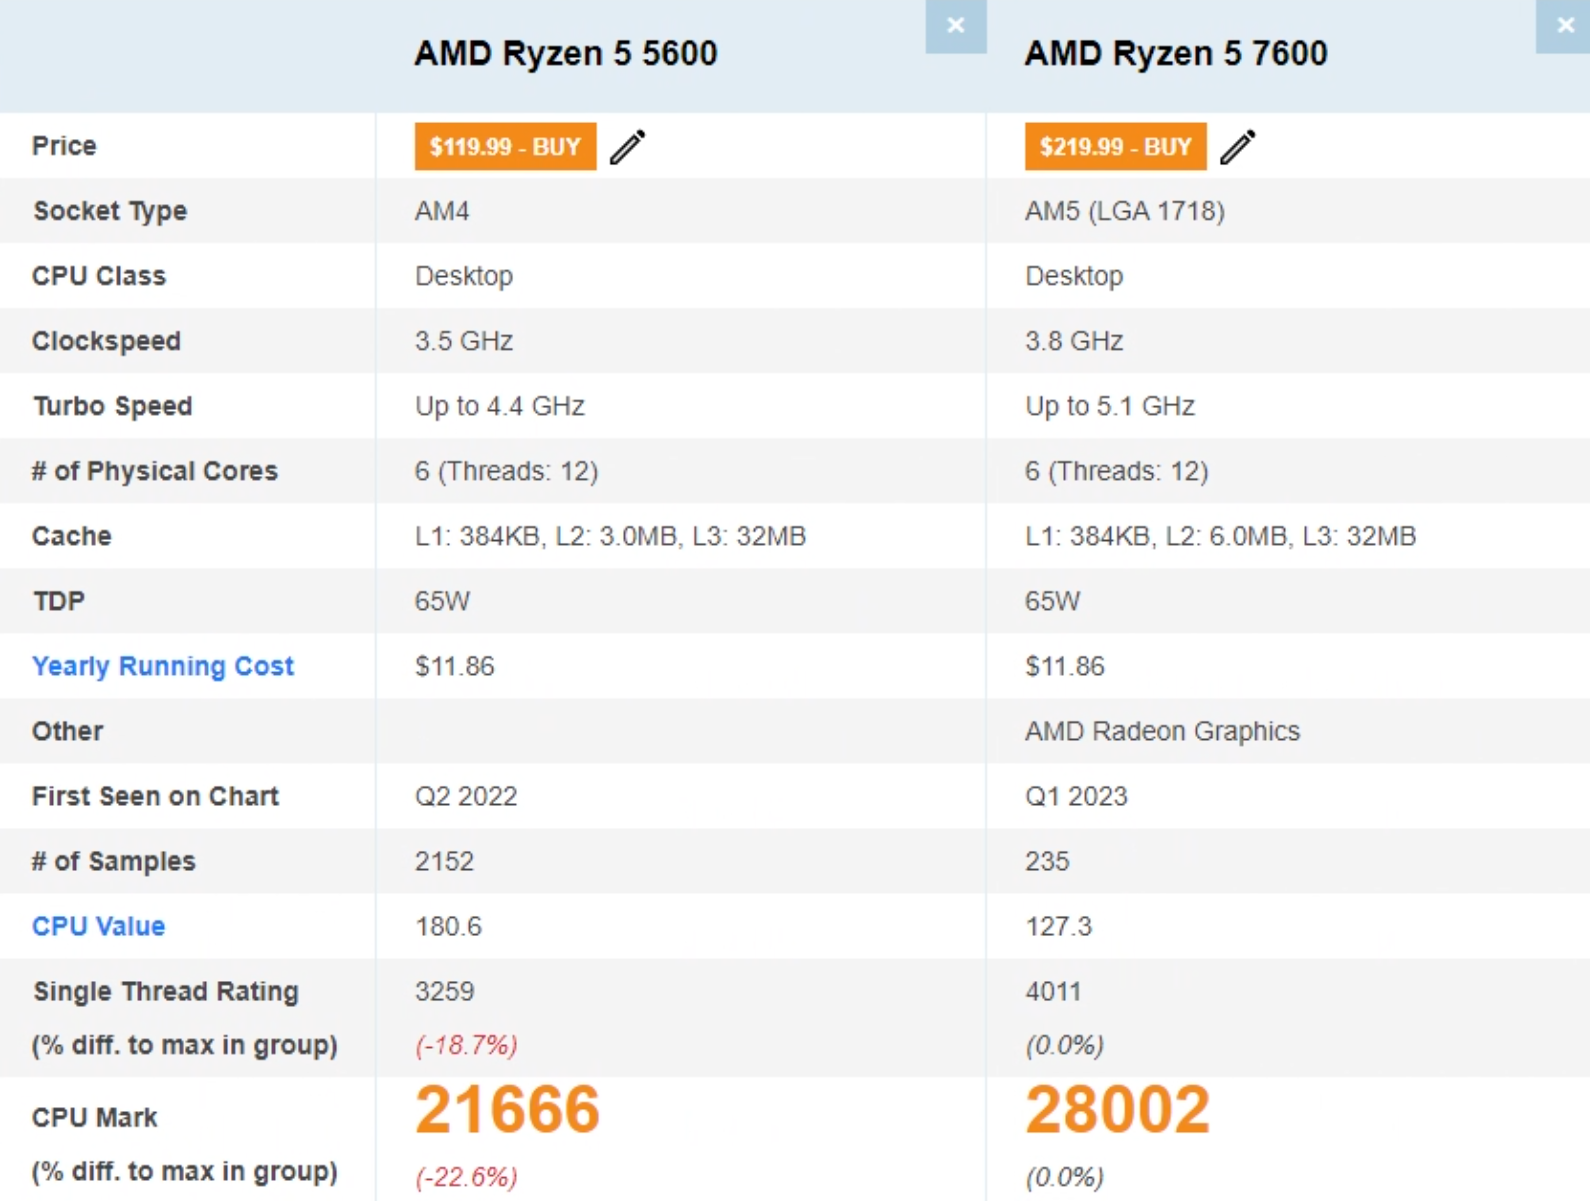The image size is (1590, 1201).
Task: Click the CPU Class row label
Action: [x=99, y=276]
